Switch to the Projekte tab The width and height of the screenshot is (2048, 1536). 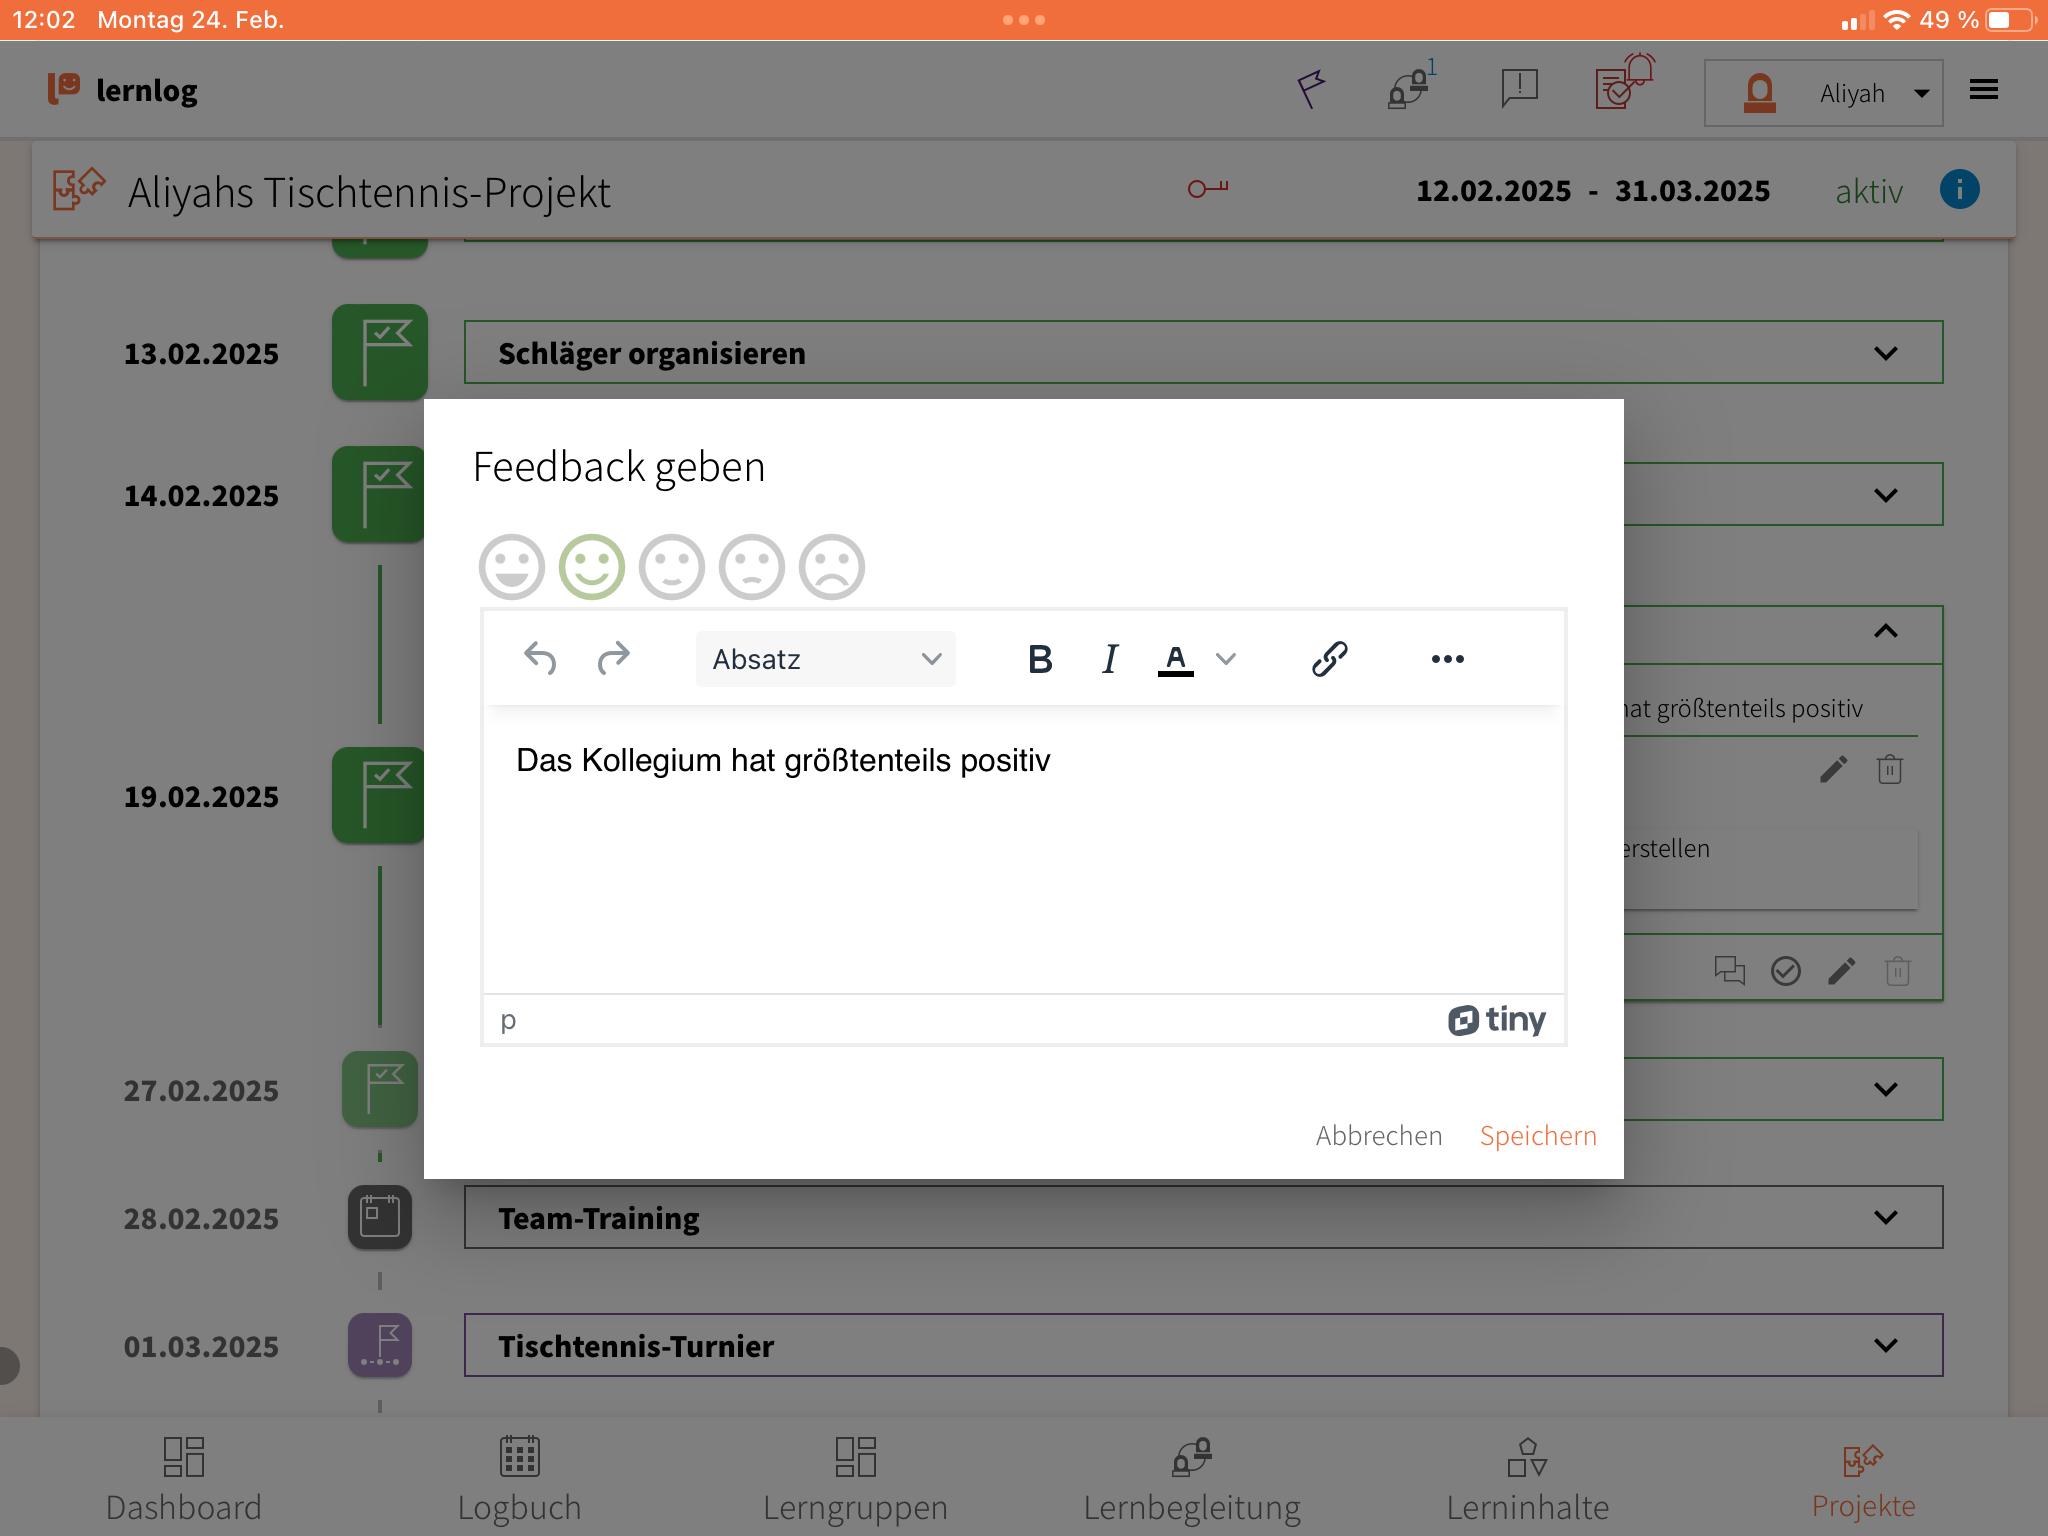click(1864, 1480)
